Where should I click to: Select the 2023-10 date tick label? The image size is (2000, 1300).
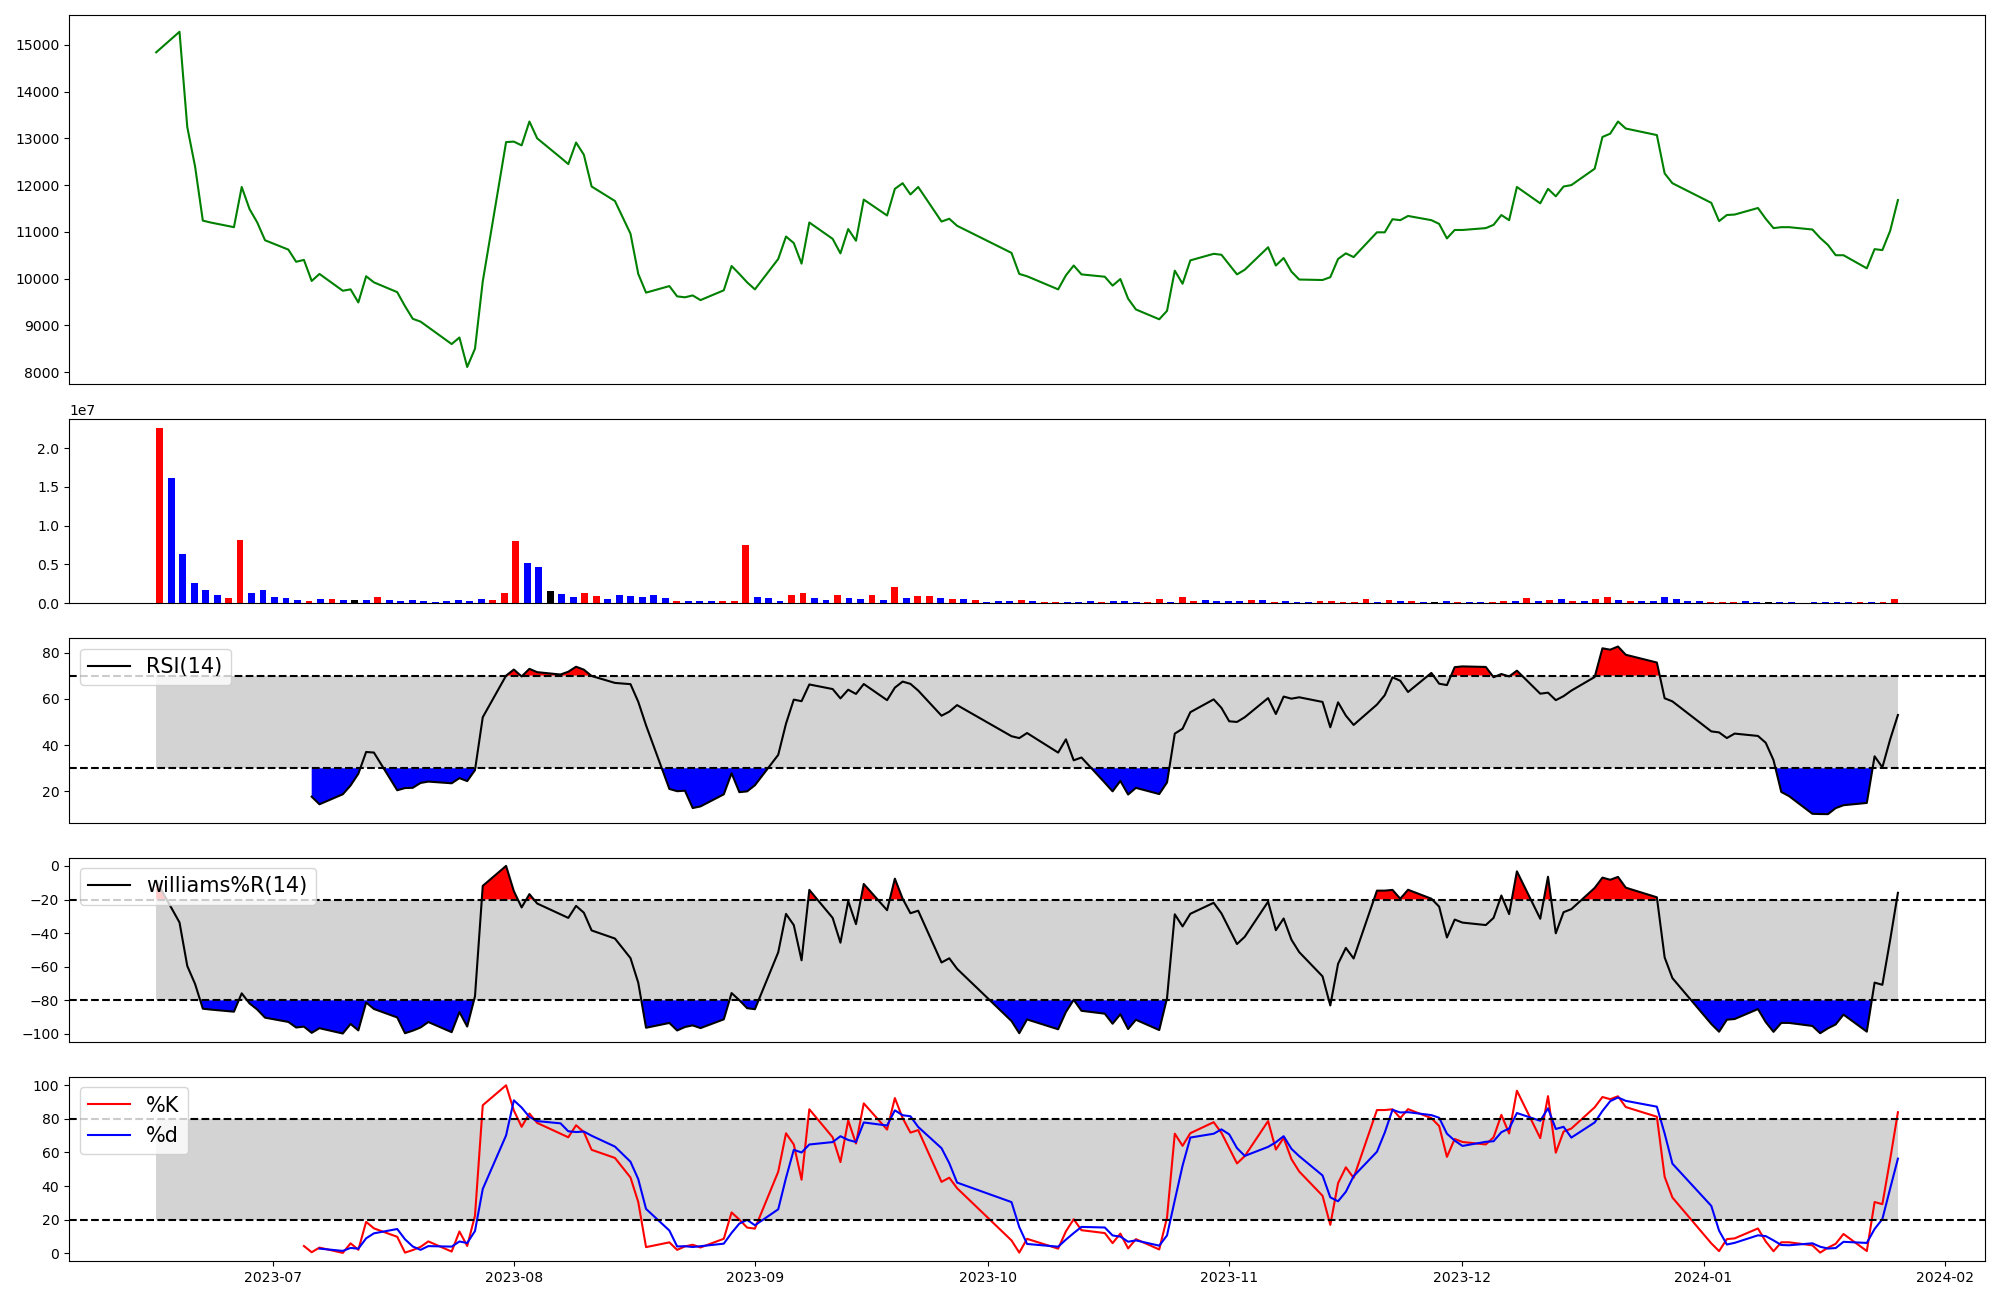coord(988,1277)
